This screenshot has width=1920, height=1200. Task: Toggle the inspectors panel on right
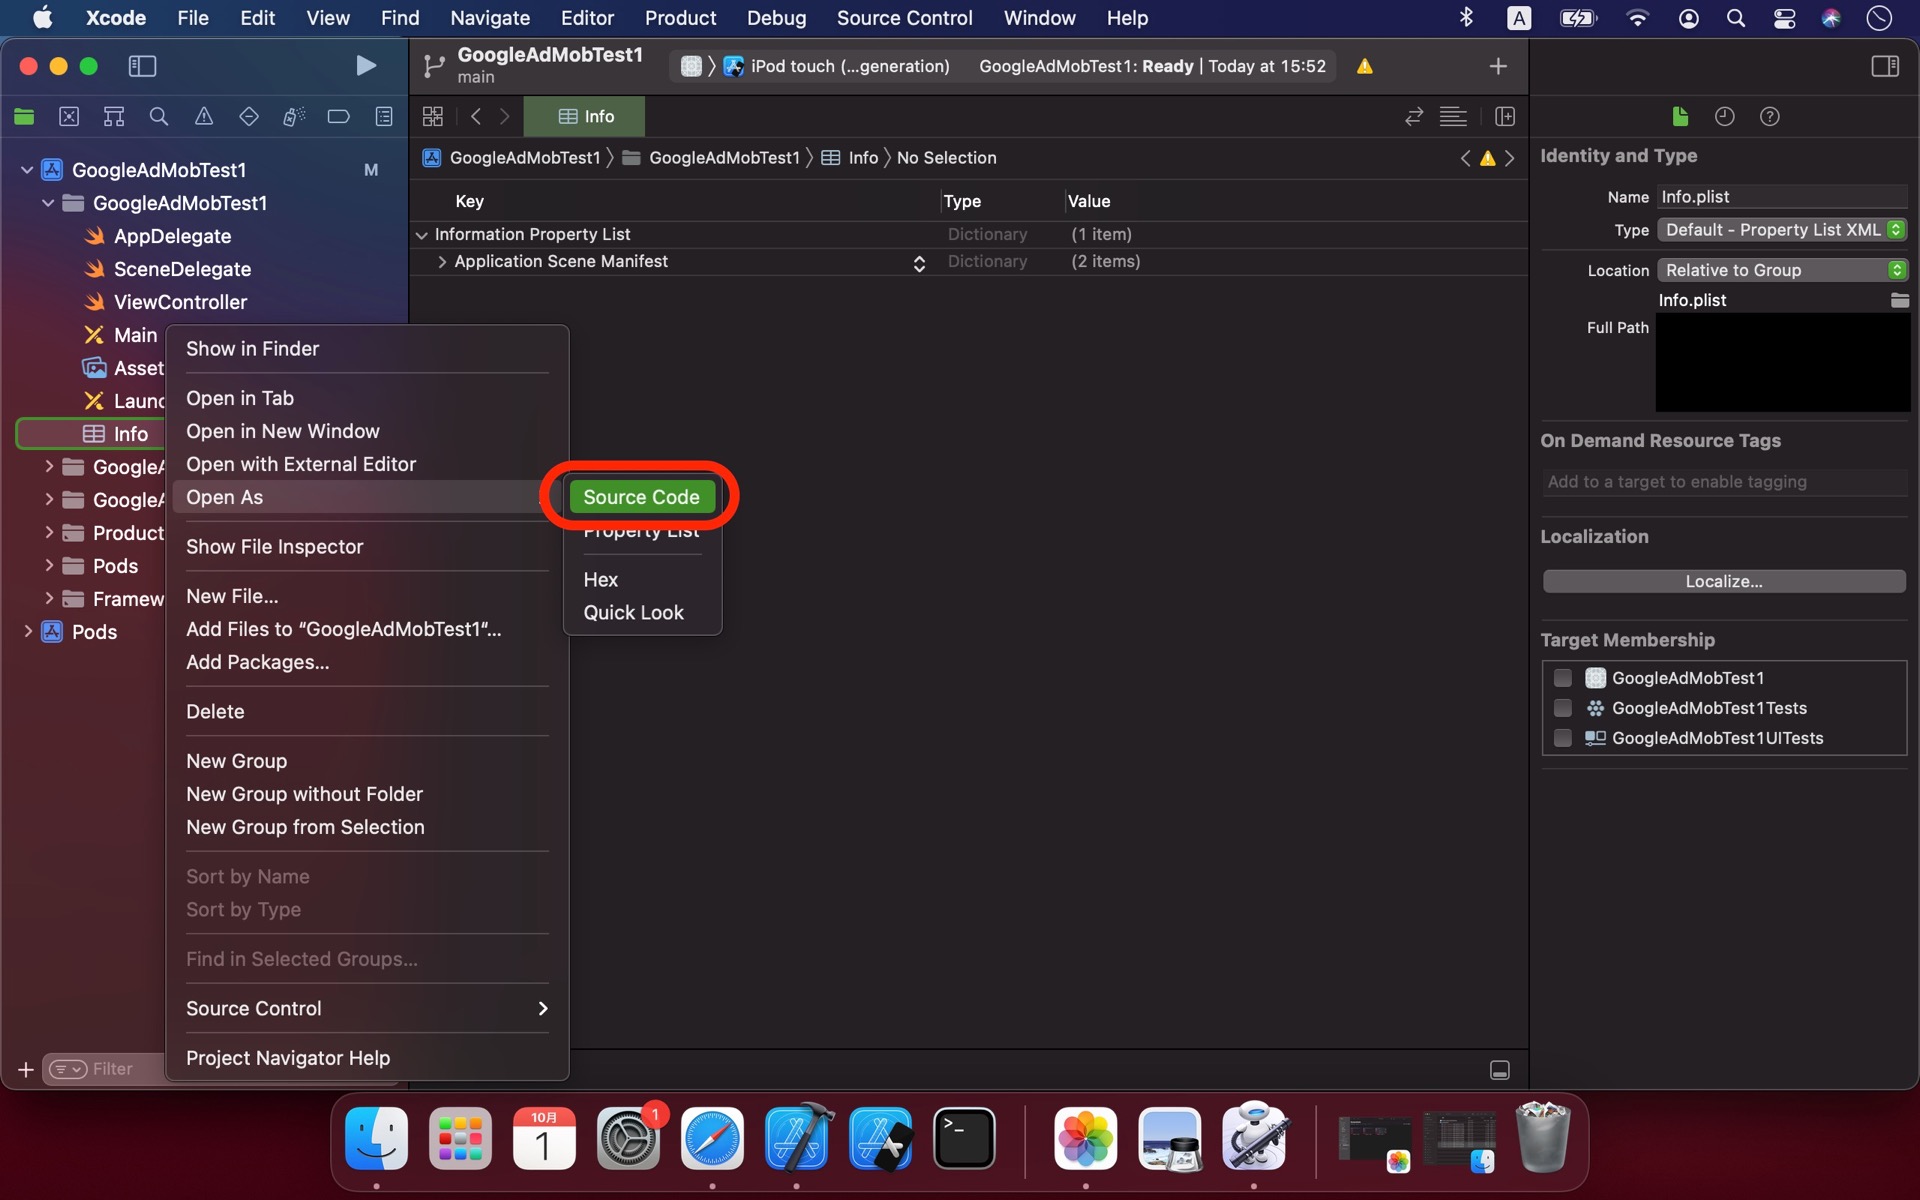click(1885, 66)
